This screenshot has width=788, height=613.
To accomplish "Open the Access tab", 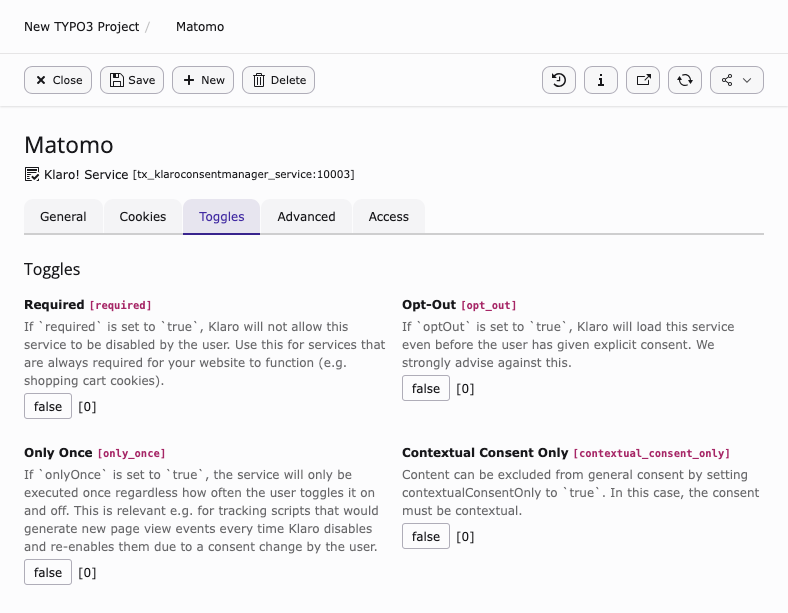I will [389, 217].
